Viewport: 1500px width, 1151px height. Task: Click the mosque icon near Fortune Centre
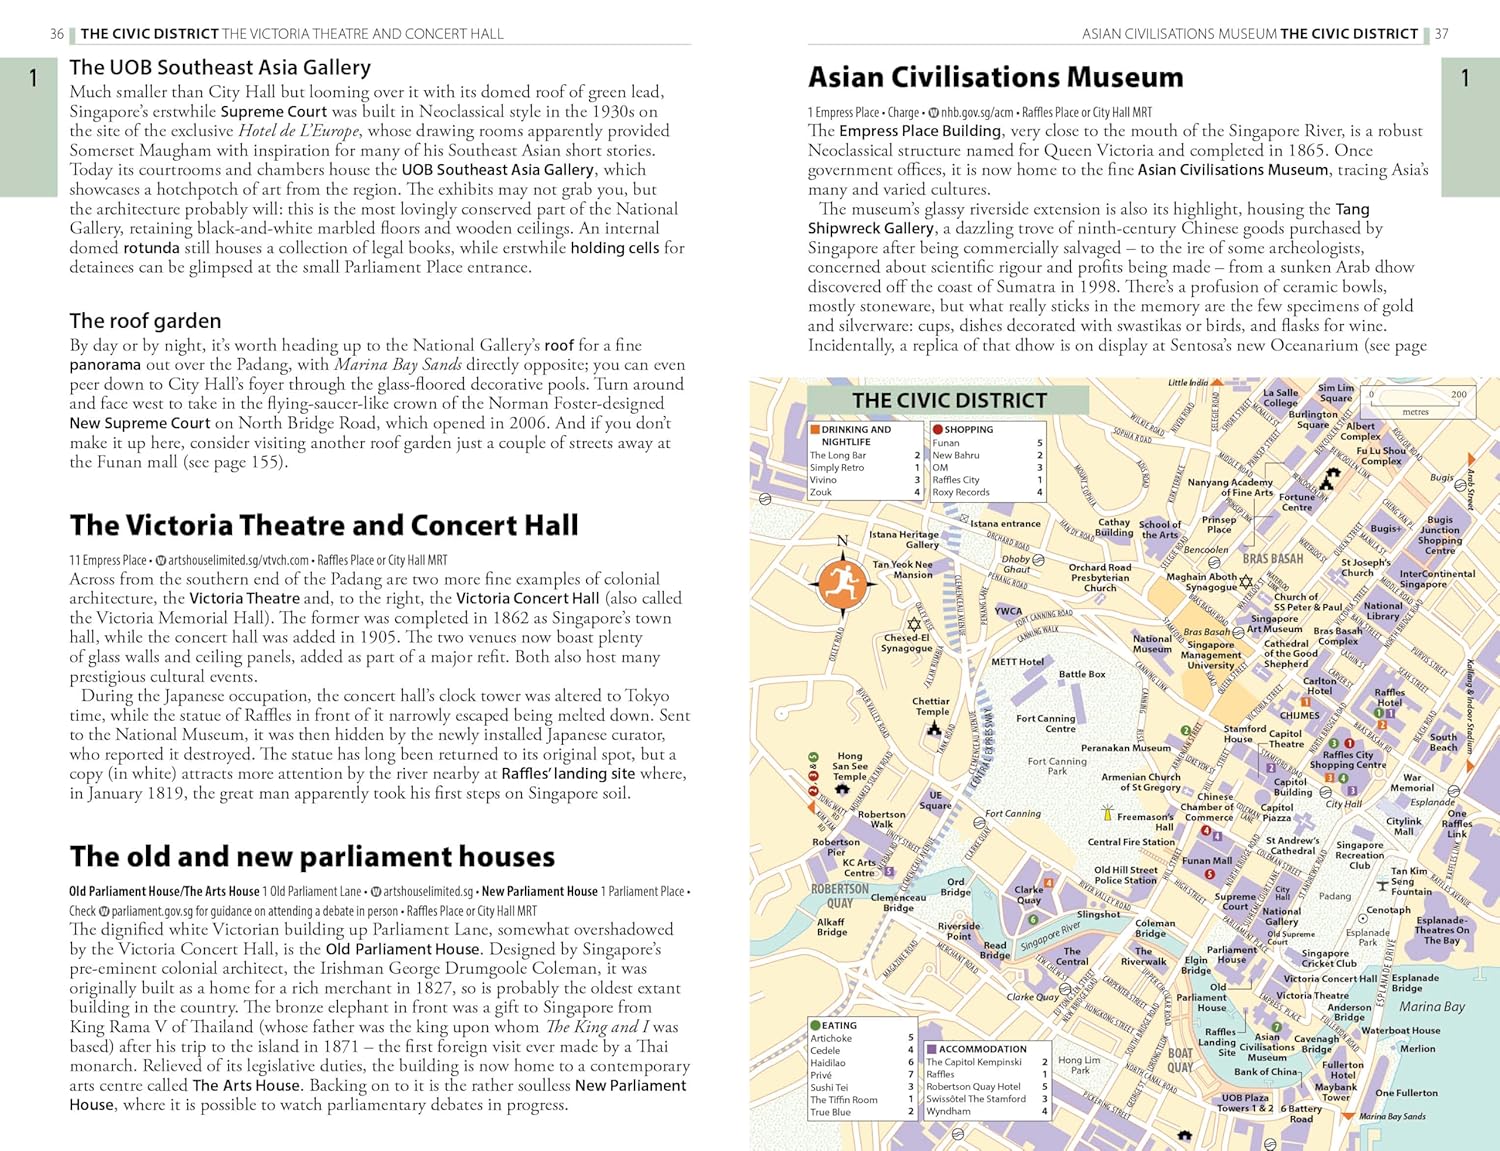[1331, 477]
